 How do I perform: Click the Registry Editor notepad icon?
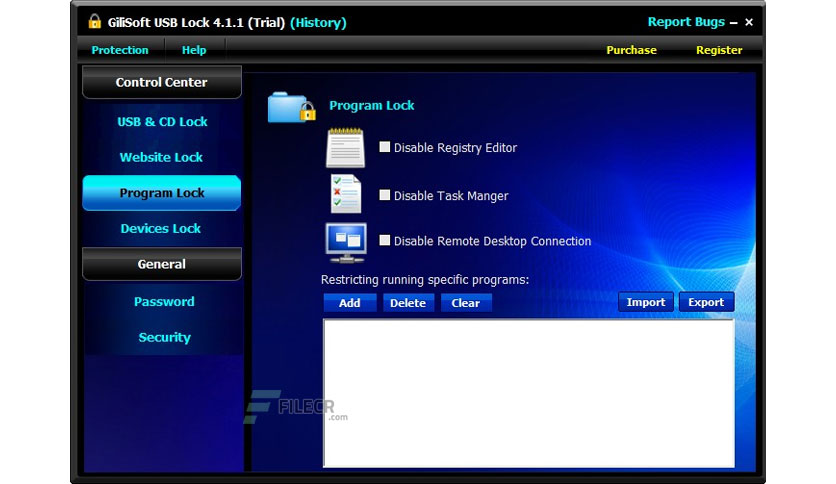[x=345, y=148]
